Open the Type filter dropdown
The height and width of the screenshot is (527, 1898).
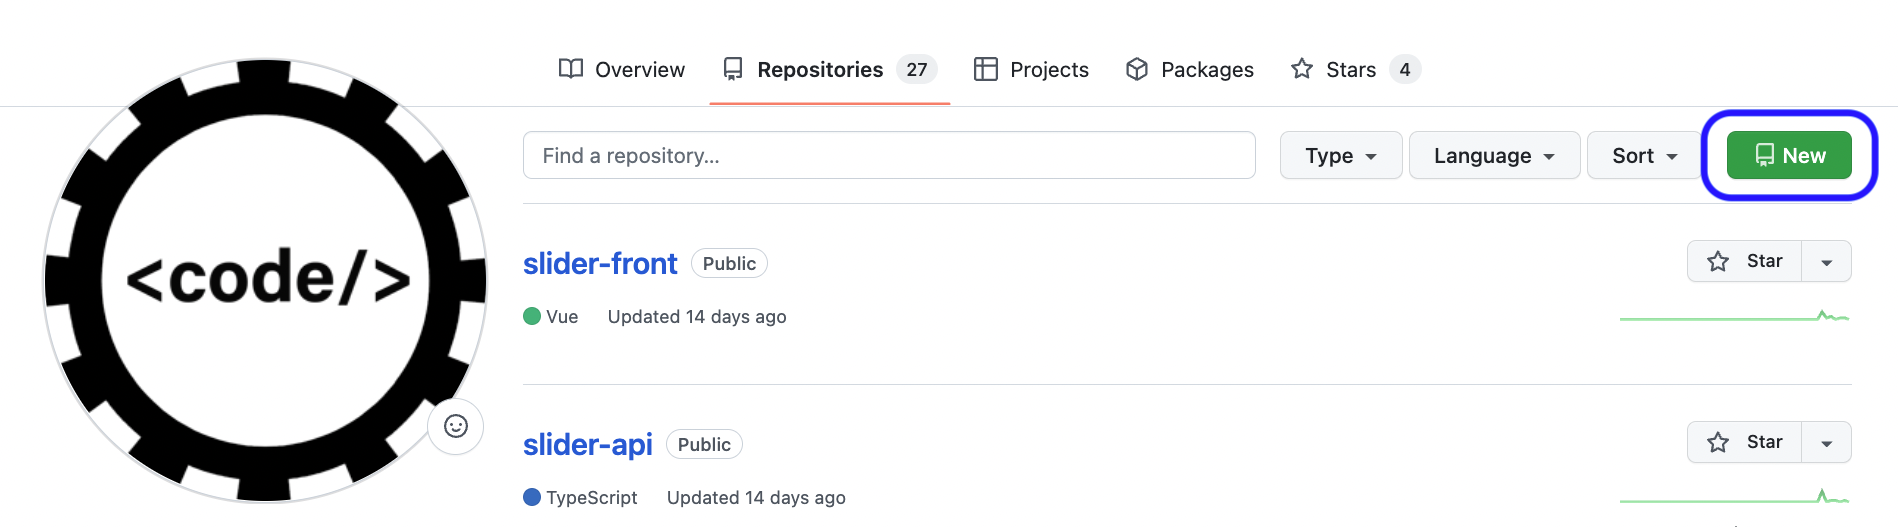coord(1341,155)
